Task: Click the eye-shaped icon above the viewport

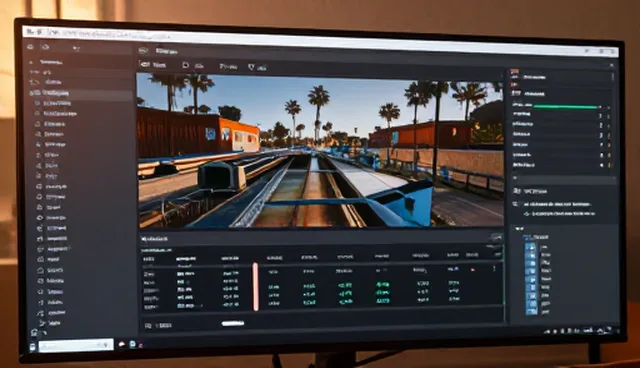Action: [x=144, y=64]
